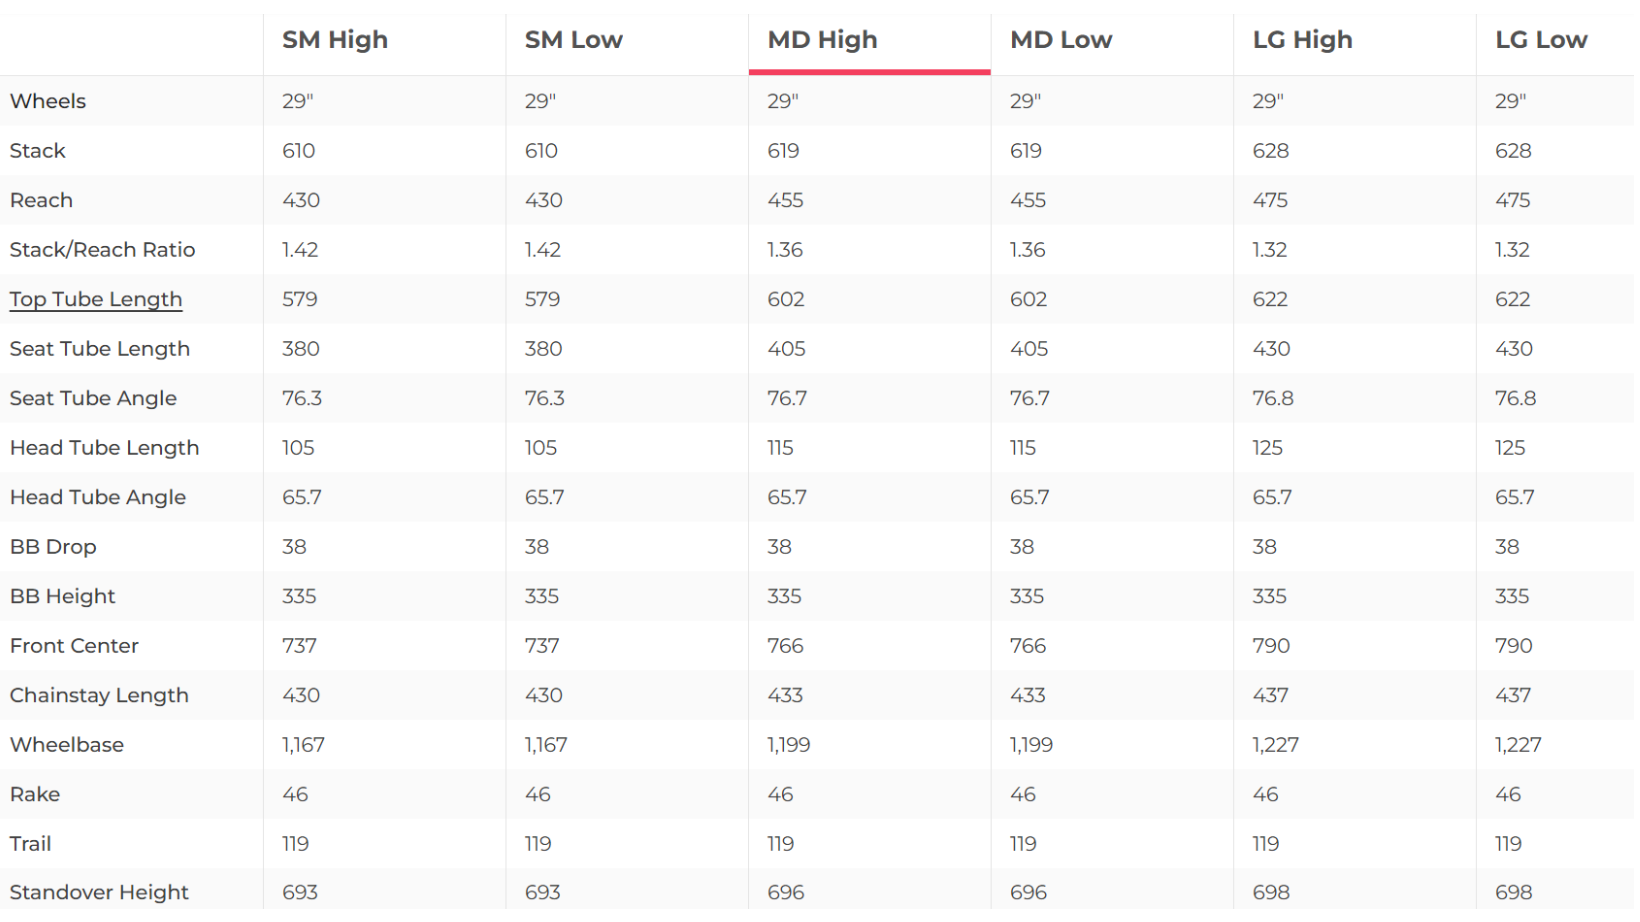Select the Head Tube Angle row label

[x=98, y=497]
